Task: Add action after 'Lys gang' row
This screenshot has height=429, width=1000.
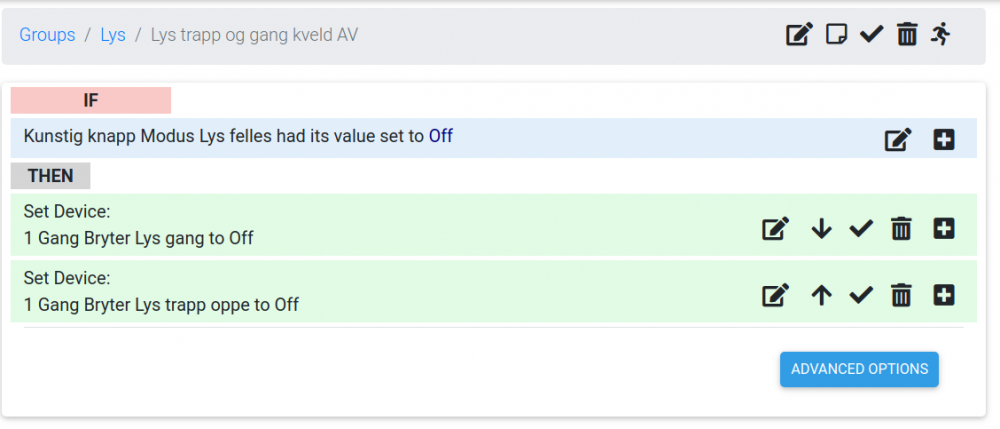Action: click(943, 229)
